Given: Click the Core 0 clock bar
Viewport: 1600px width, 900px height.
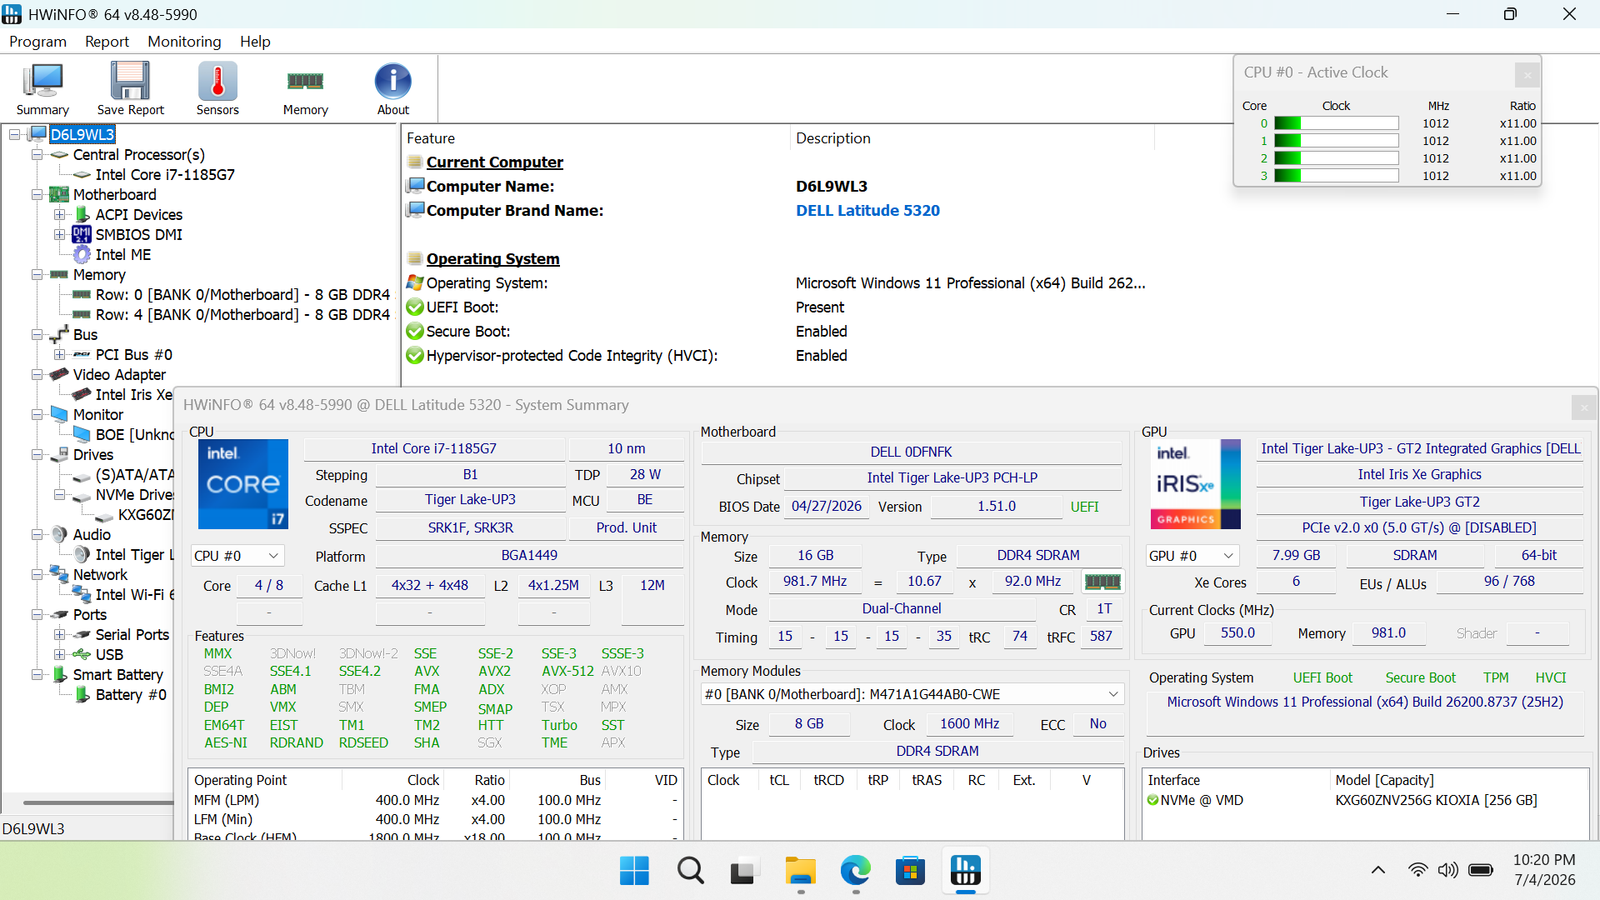Looking at the screenshot, I should click(1336, 124).
